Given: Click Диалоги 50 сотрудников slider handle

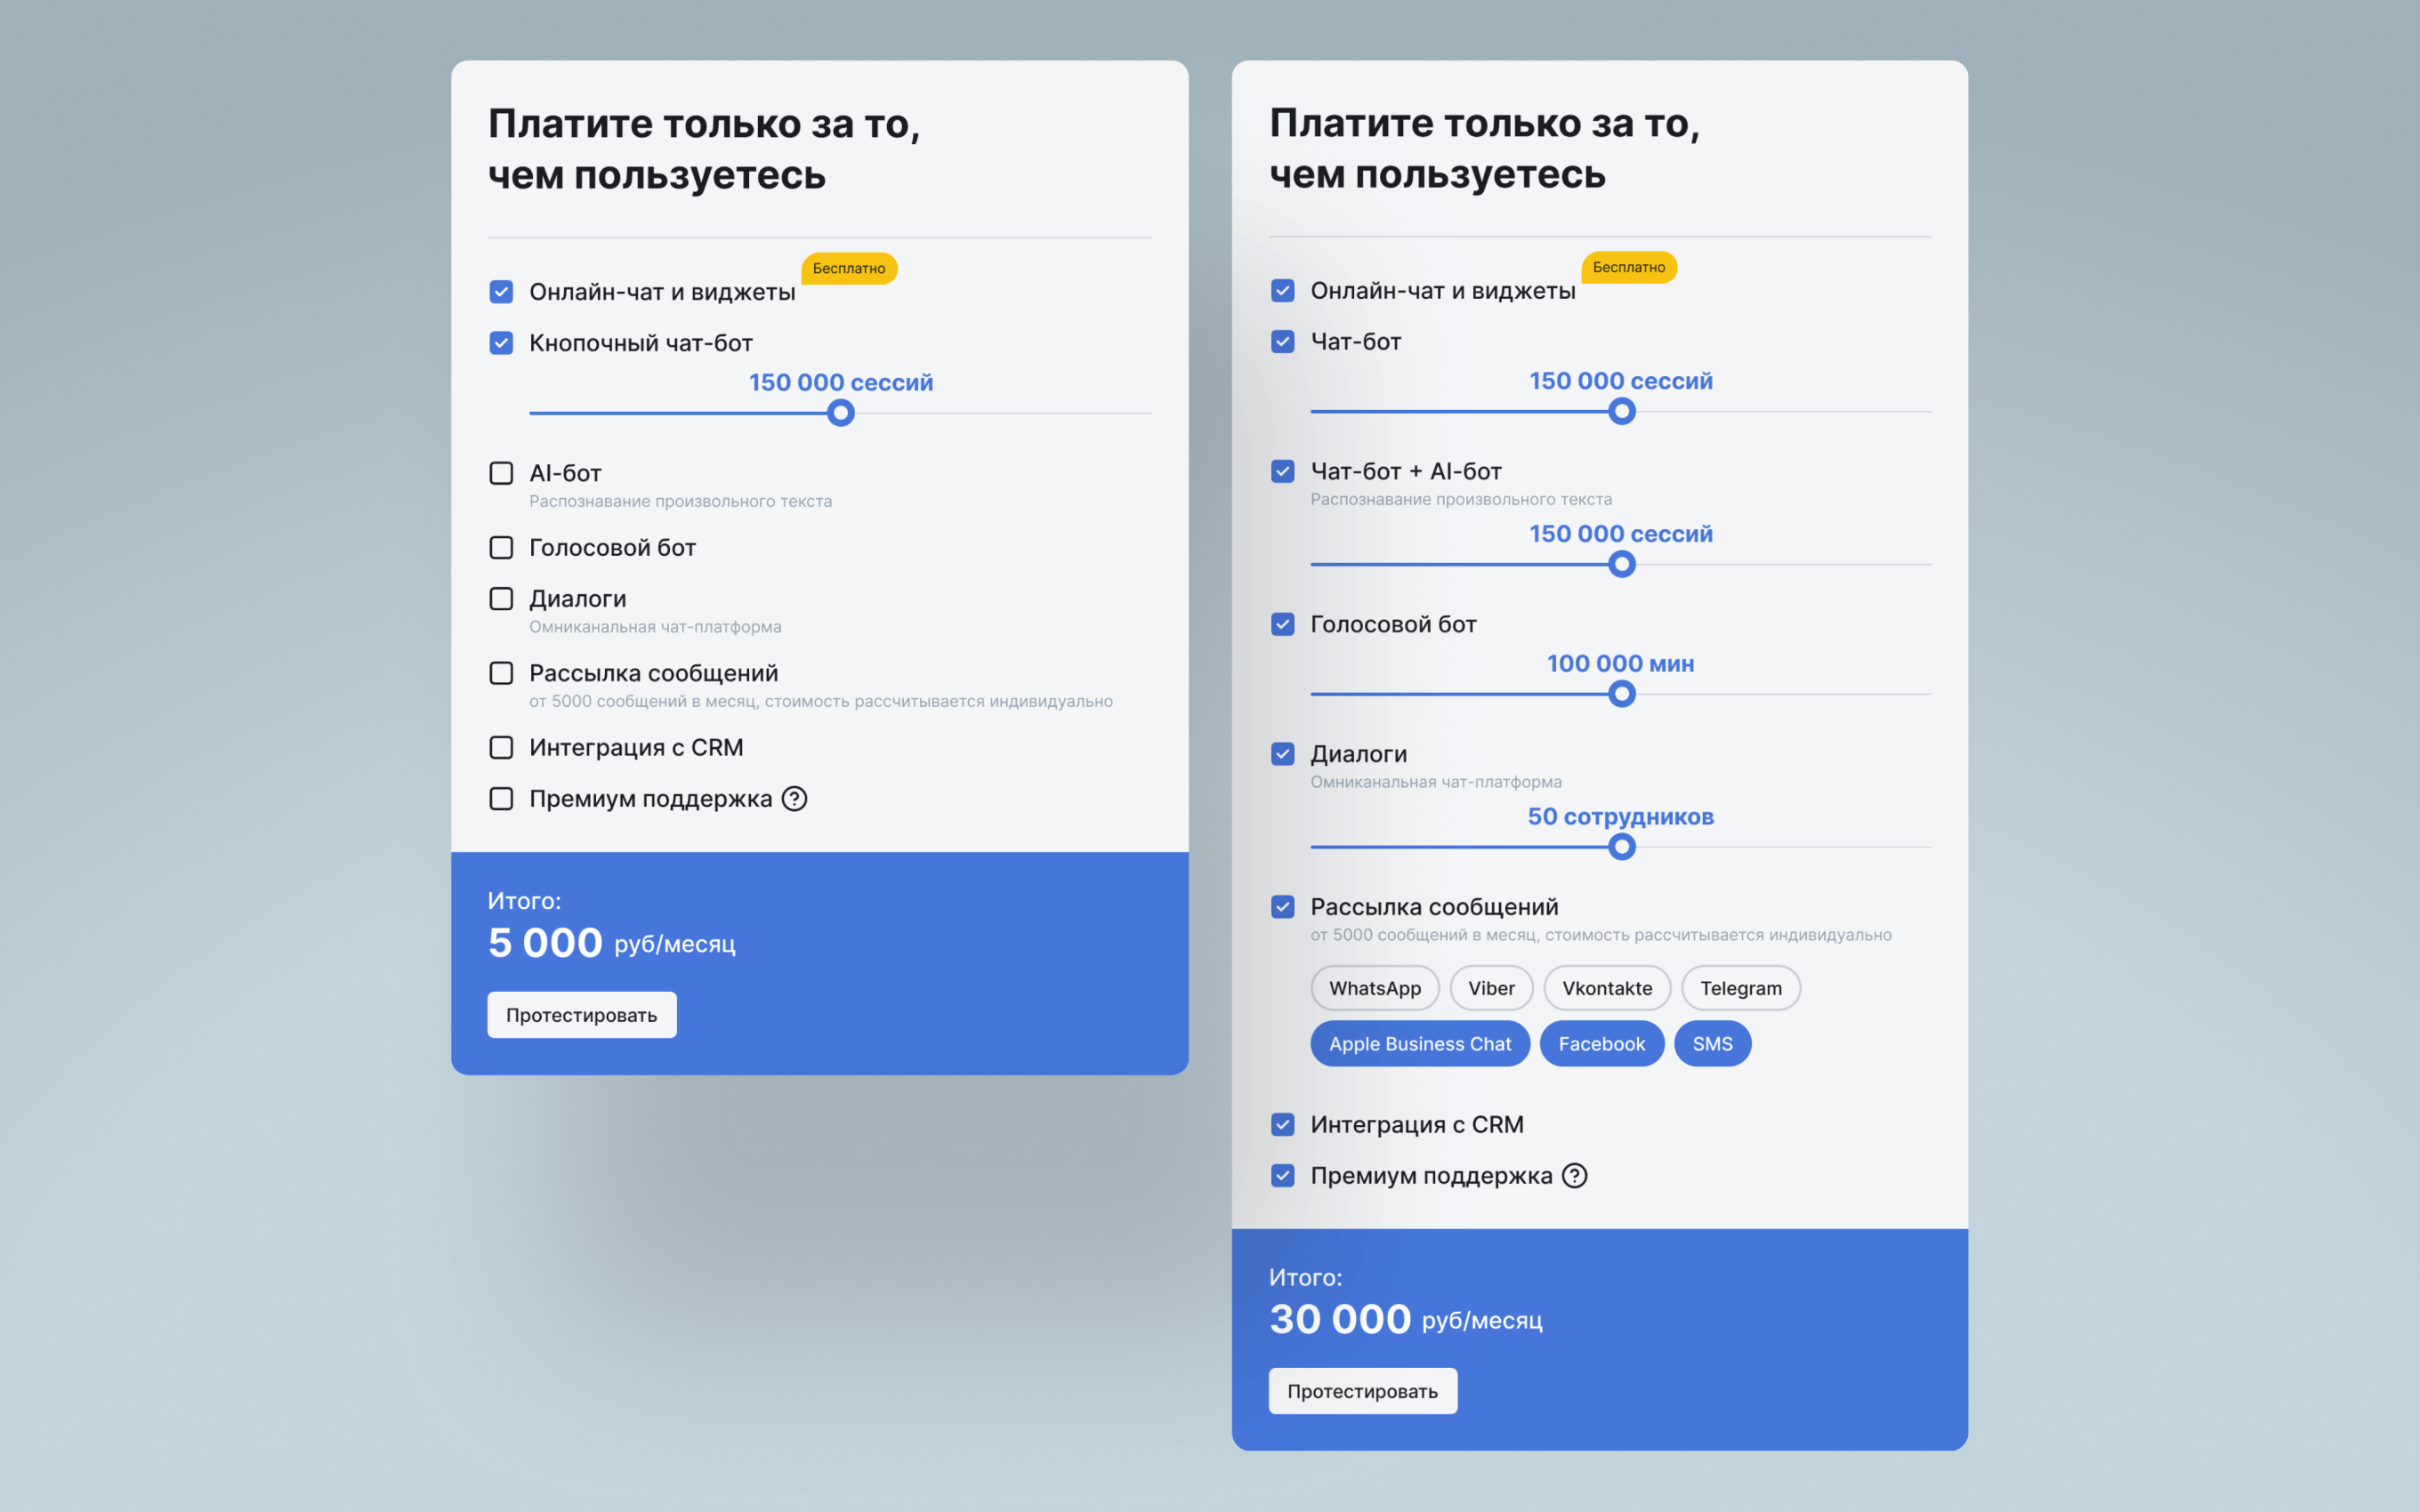Looking at the screenshot, I should pyautogui.click(x=1621, y=847).
